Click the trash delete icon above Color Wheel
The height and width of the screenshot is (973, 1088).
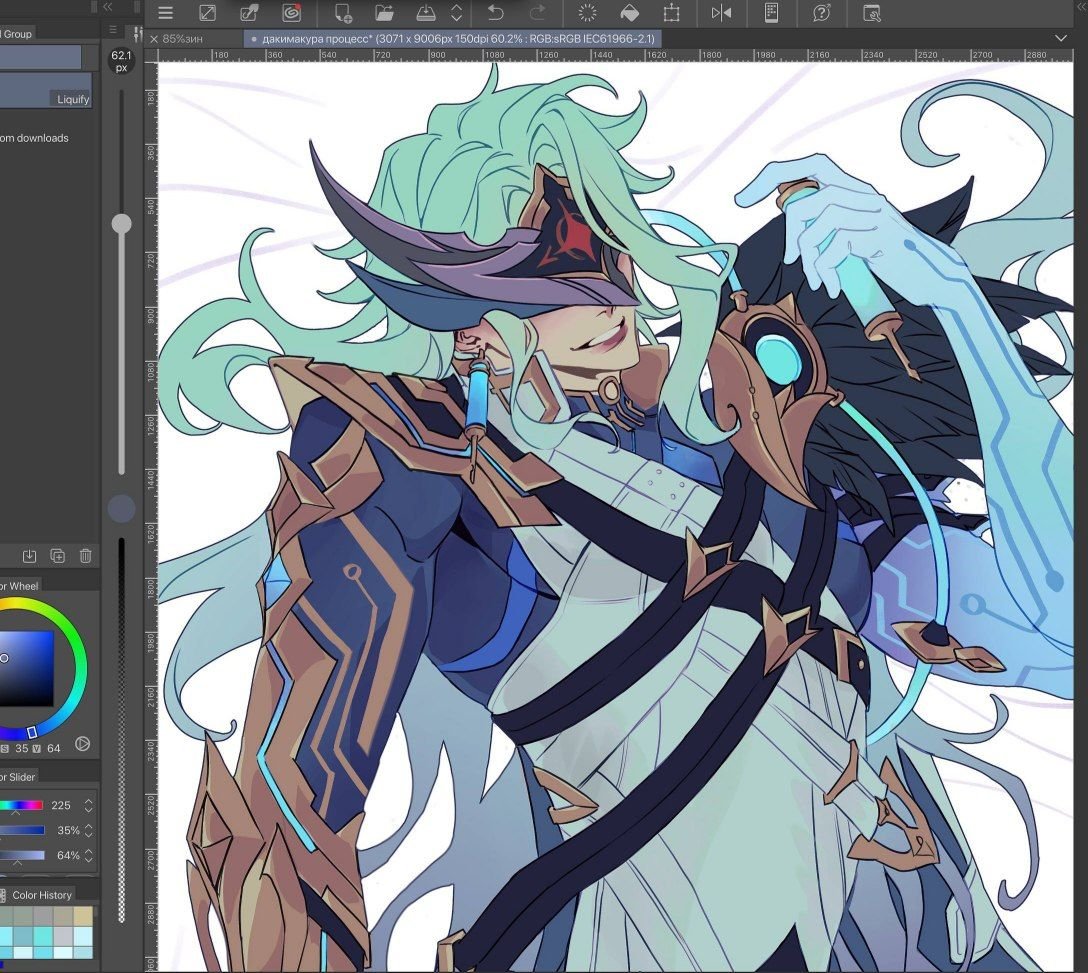(85, 556)
